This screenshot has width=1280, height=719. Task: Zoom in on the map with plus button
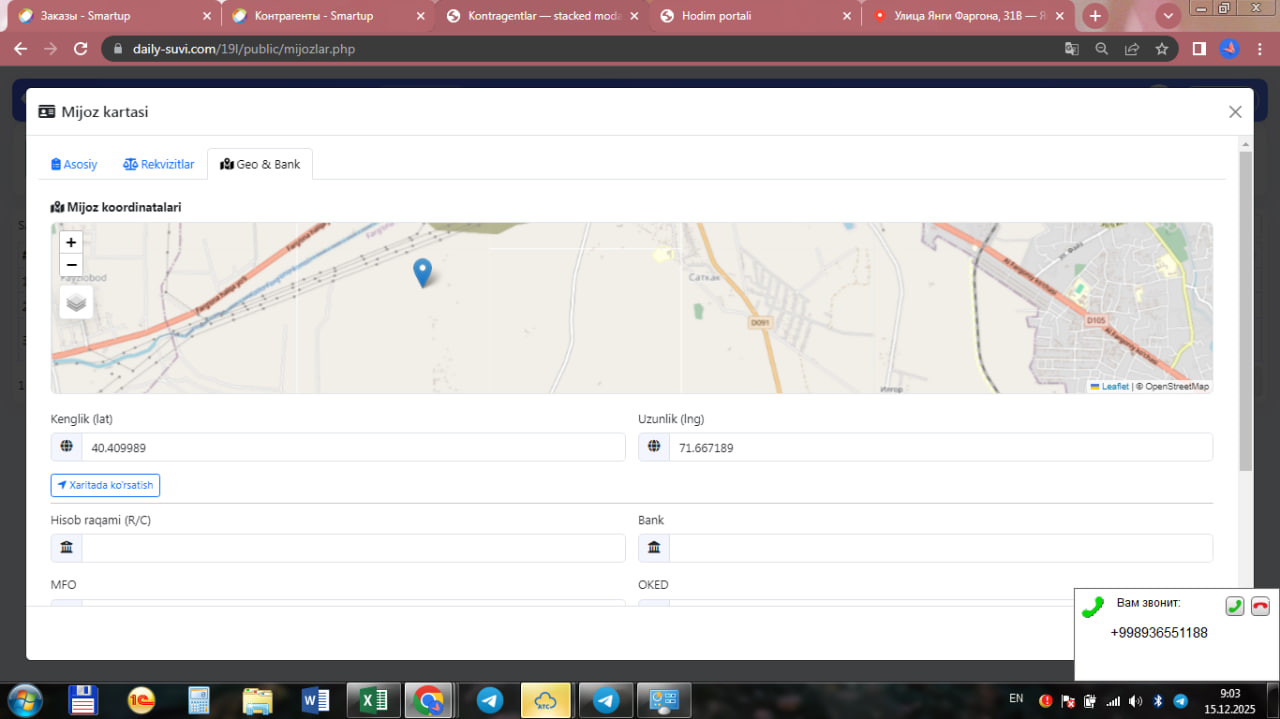(71, 242)
